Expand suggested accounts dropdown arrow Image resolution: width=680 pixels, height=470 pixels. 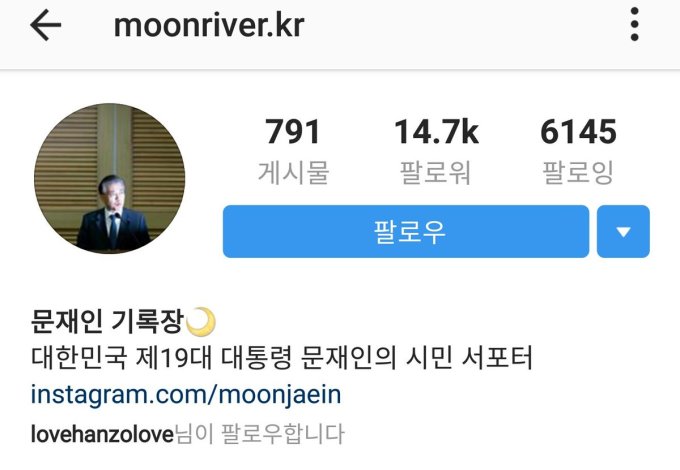tap(623, 232)
